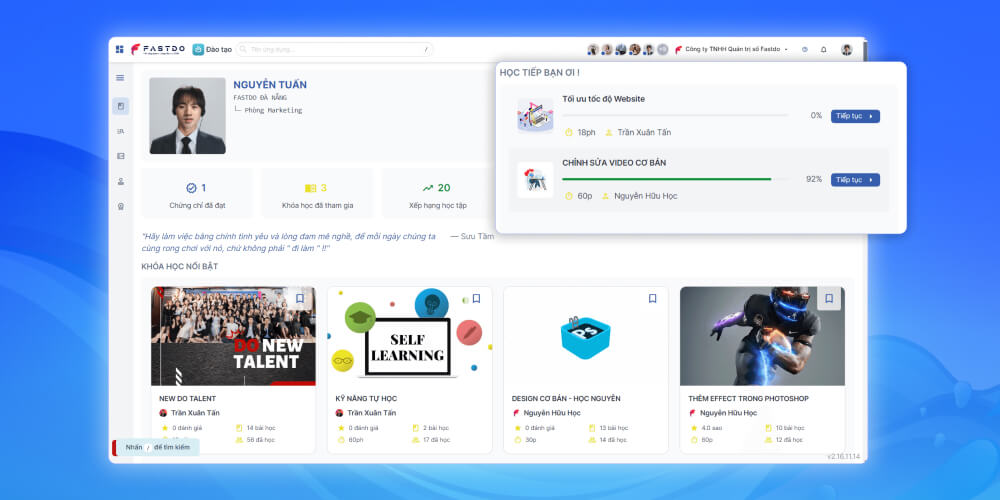Viewport: 1000px width, 500px height.
Task: Open the instructor sidebar icon
Action: click(x=121, y=181)
